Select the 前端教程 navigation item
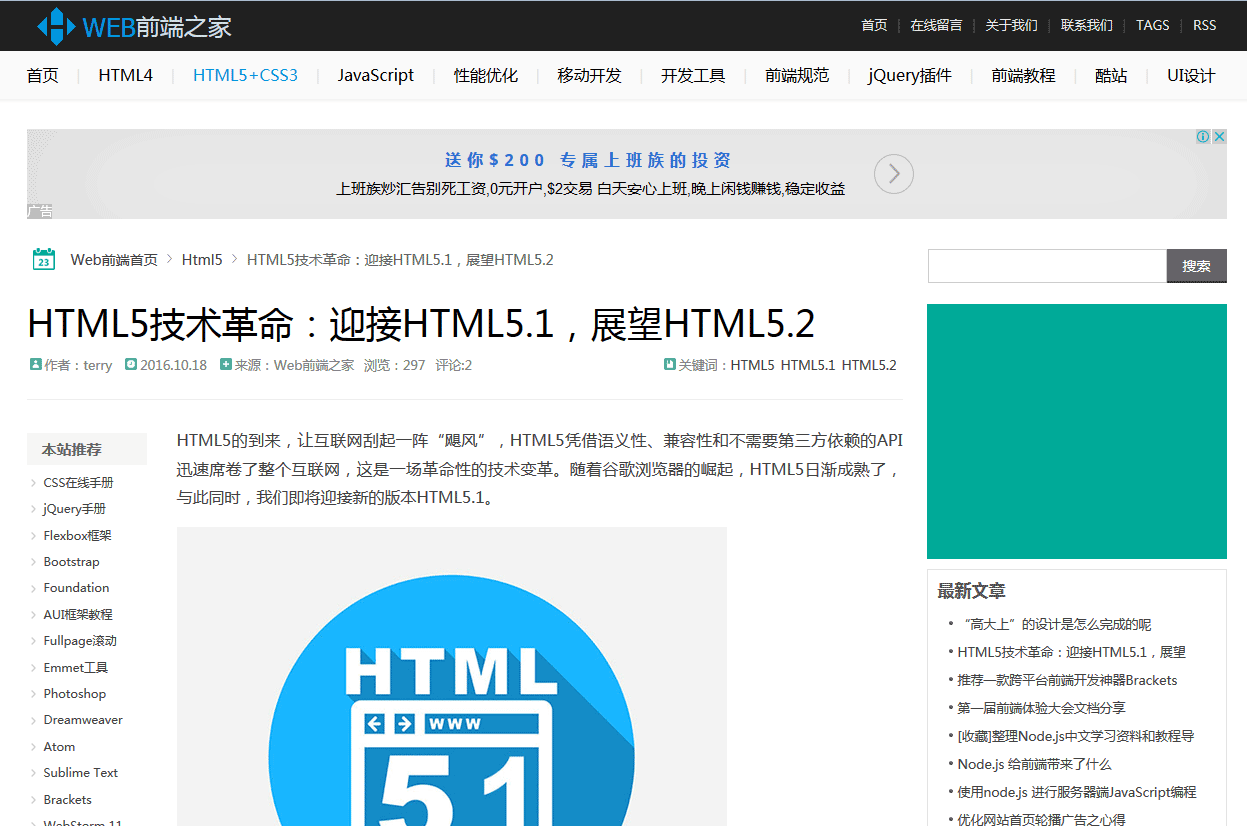The width and height of the screenshot is (1247, 826). point(1023,75)
